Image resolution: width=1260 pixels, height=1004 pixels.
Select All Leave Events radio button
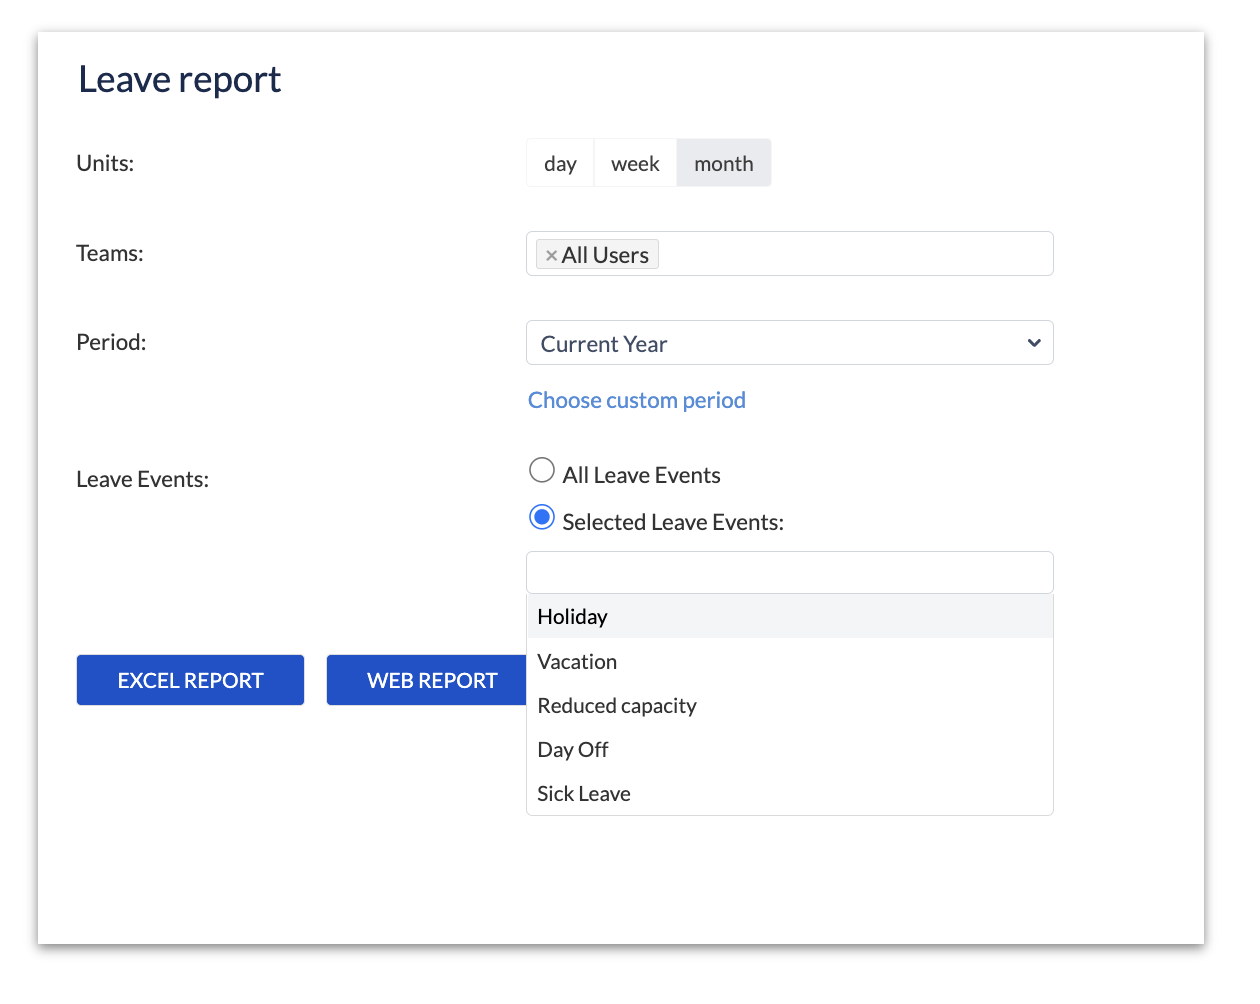click(542, 471)
